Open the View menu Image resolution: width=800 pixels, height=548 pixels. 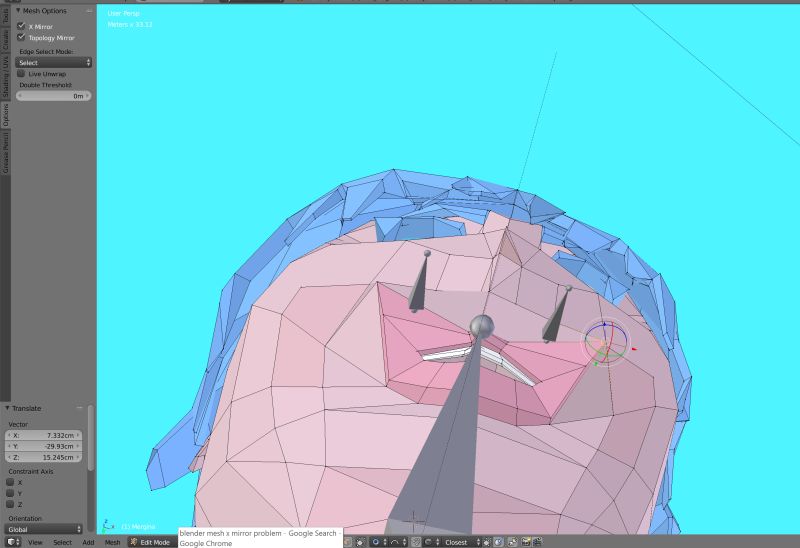point(35,542)
